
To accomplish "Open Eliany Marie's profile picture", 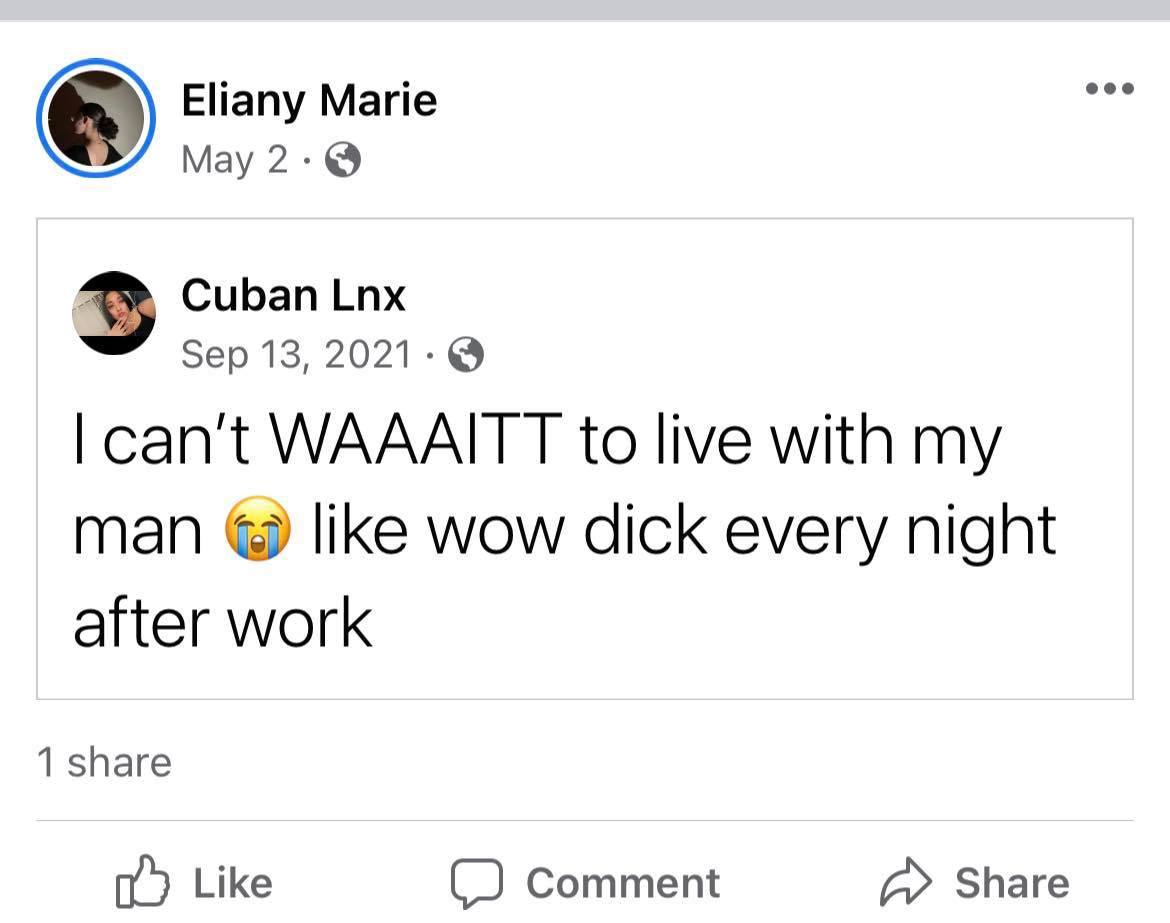I will (96, 118).
